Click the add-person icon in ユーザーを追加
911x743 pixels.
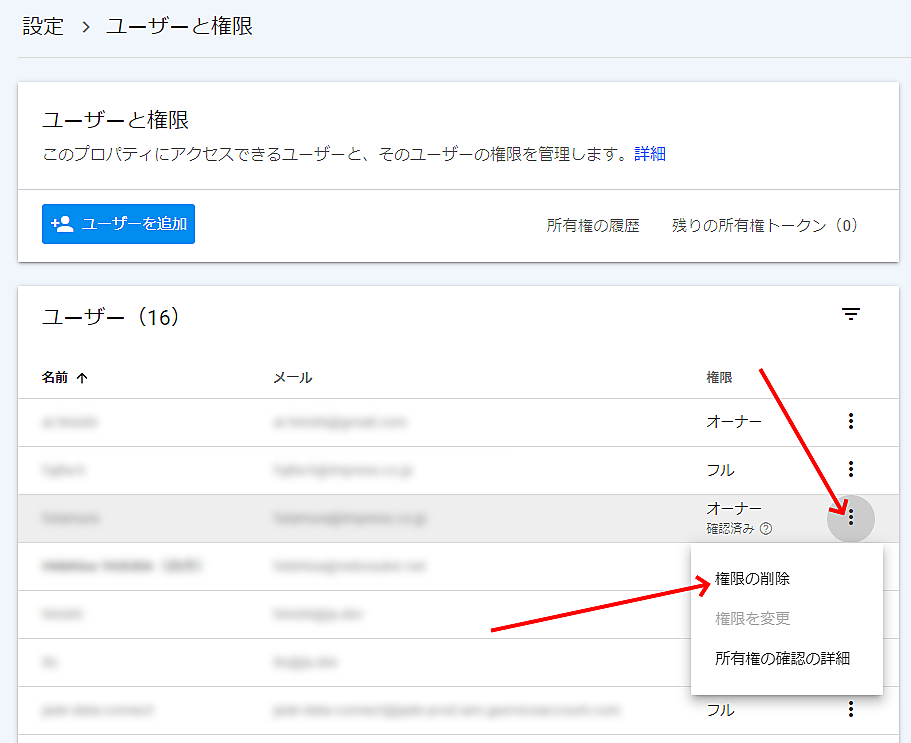[62, 224]
